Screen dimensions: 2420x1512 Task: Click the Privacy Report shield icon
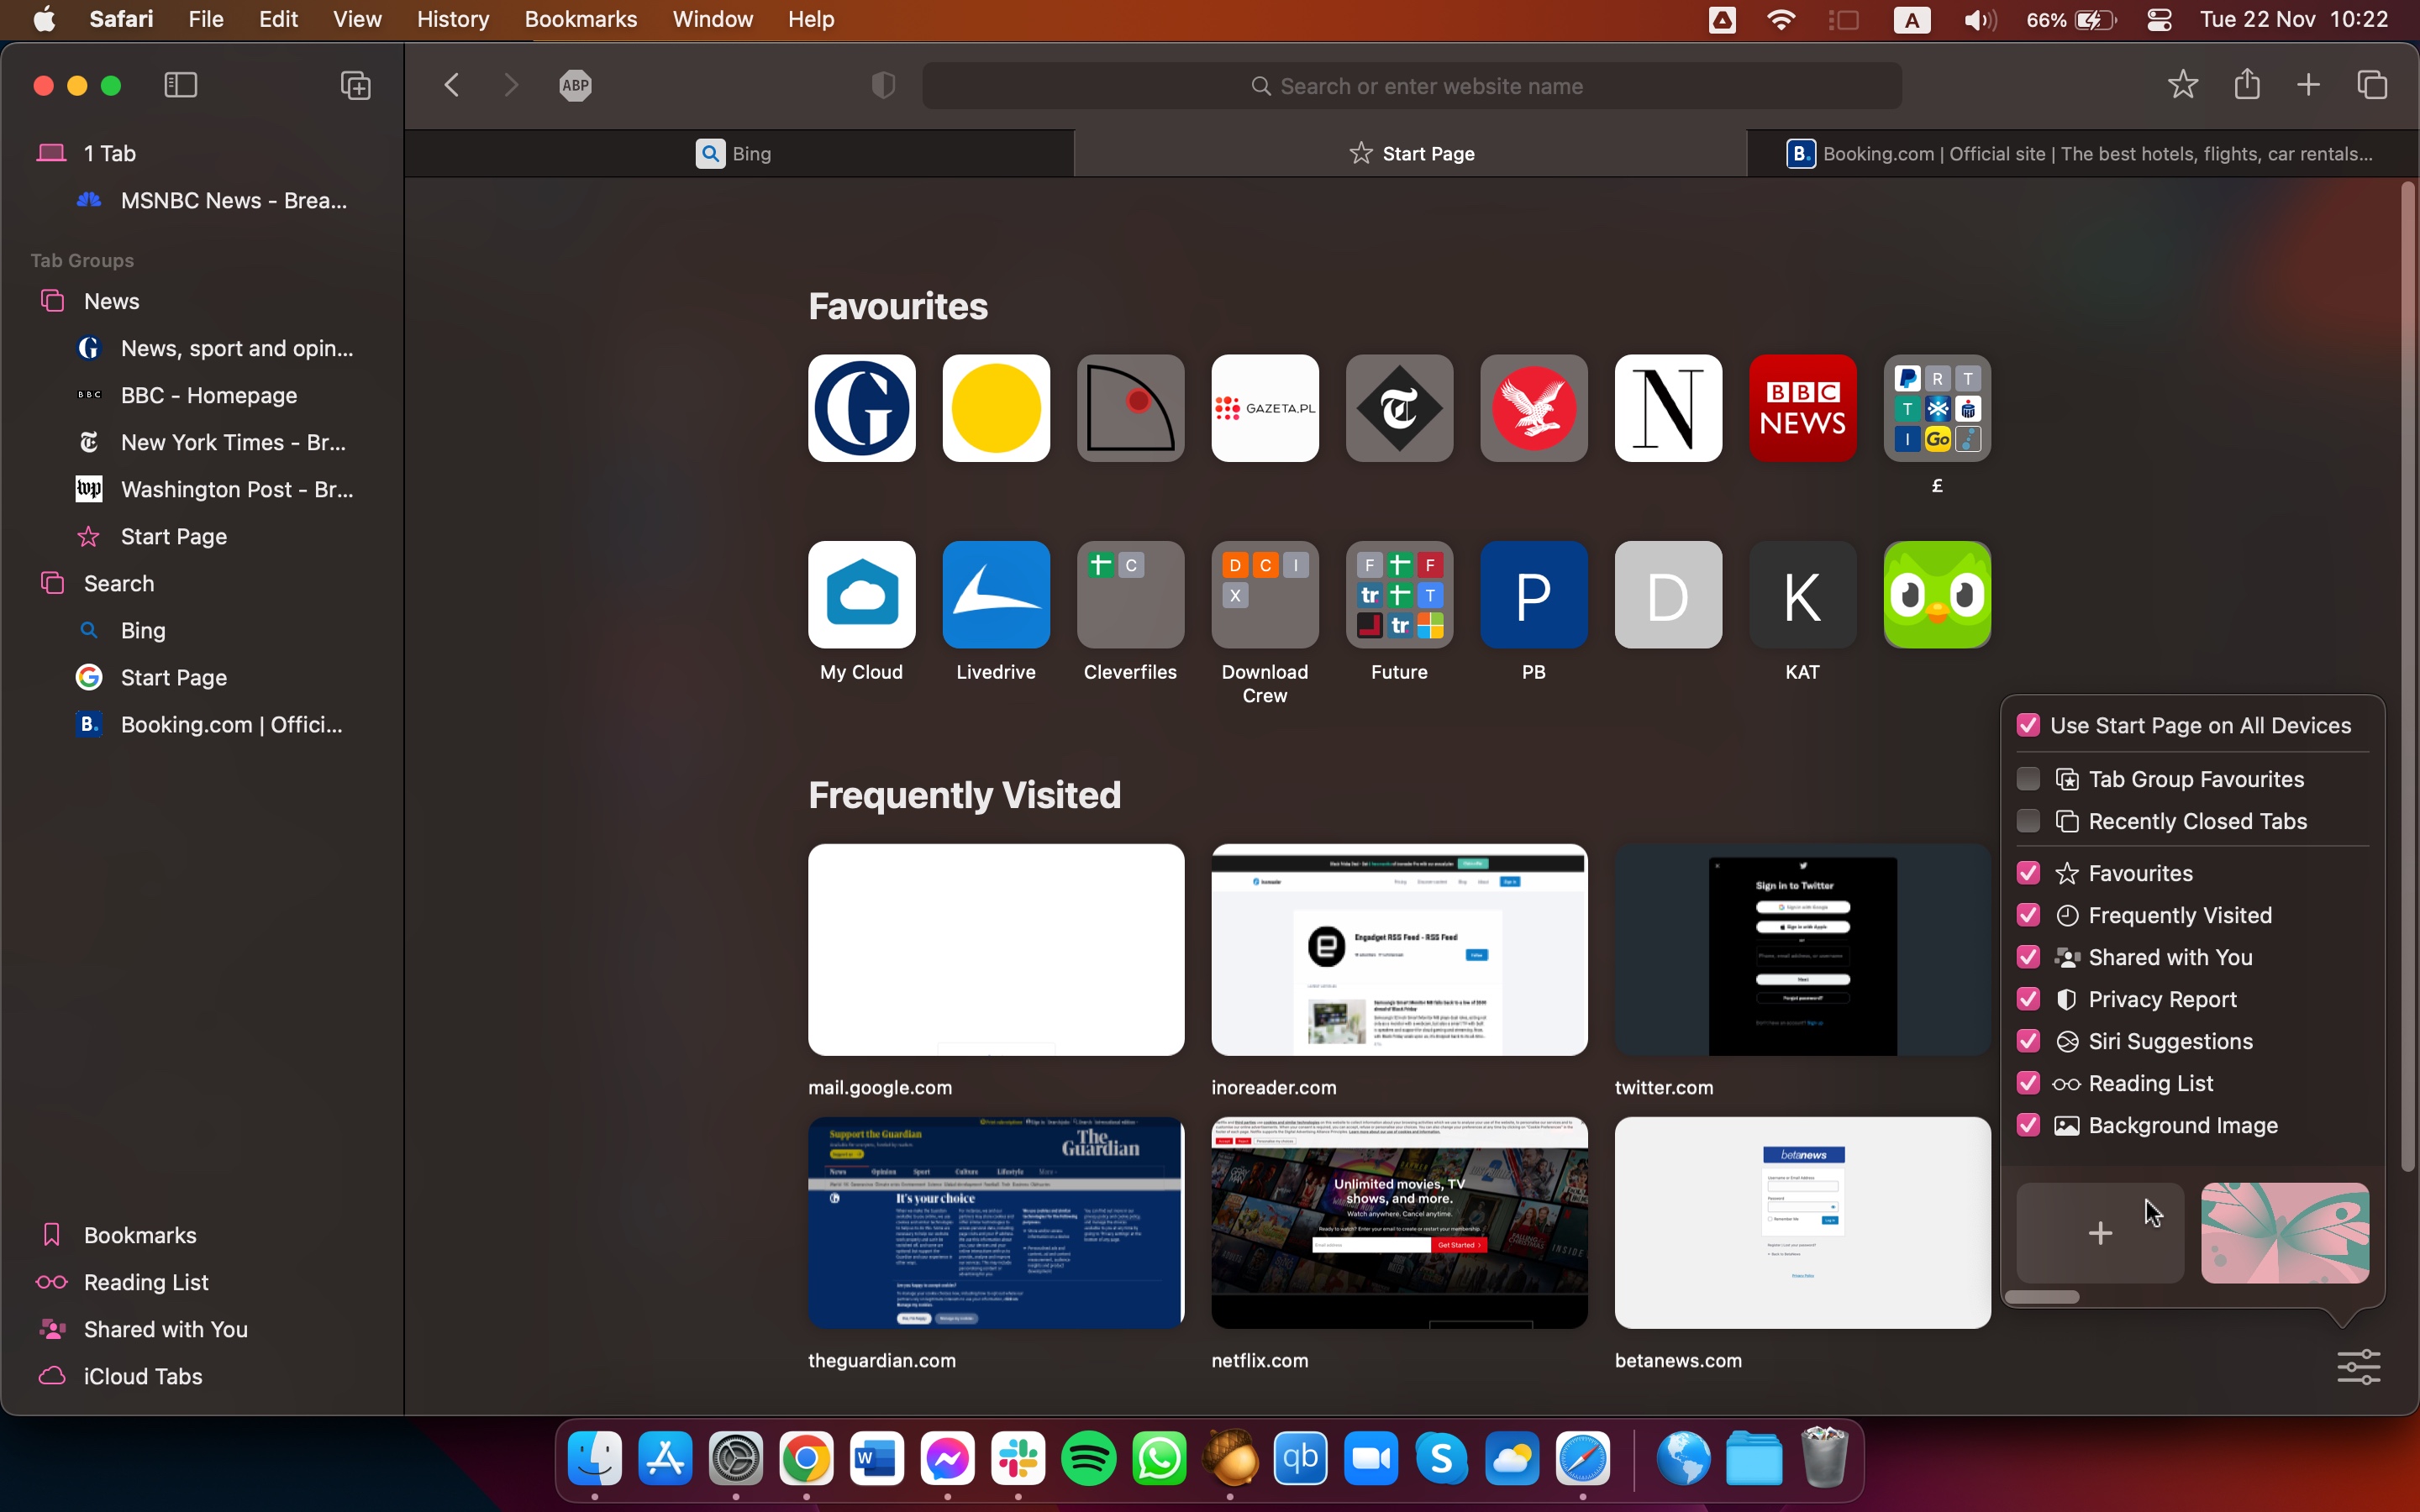click(883, 85)
